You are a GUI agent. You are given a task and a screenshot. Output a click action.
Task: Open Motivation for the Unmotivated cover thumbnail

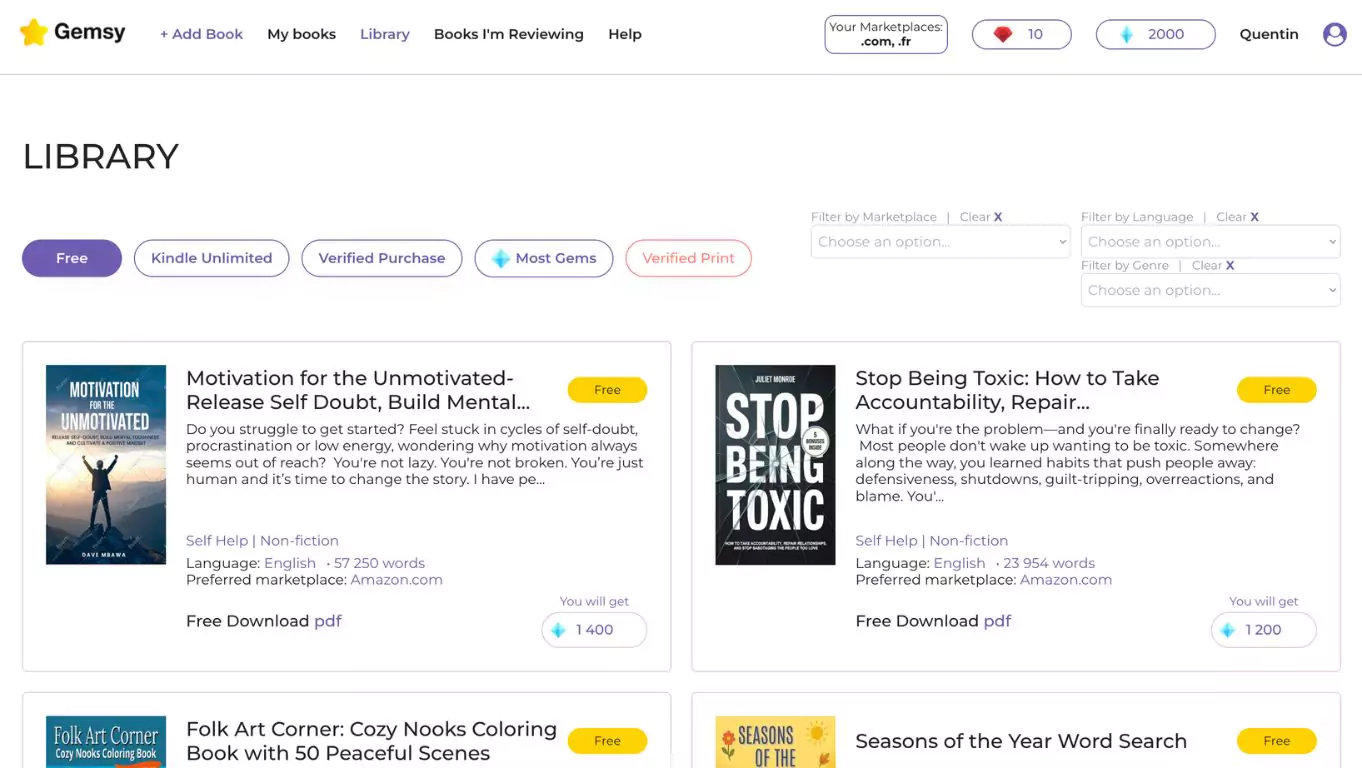click(106, 465)
